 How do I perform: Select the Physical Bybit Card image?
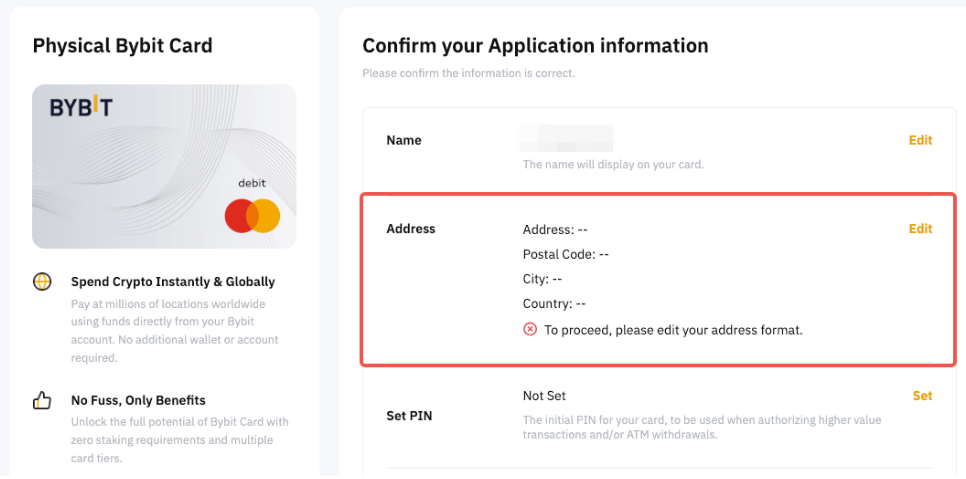click(164, 166)
